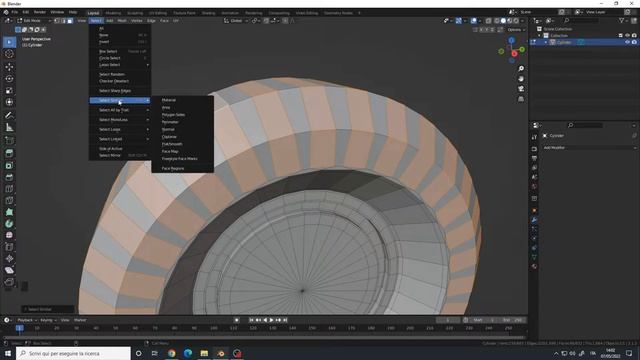The height and width of the screenshot is (360, 640).
Task: Click the Windows taskbar search box
Action: pyautogui.click(x=73, y=353)
